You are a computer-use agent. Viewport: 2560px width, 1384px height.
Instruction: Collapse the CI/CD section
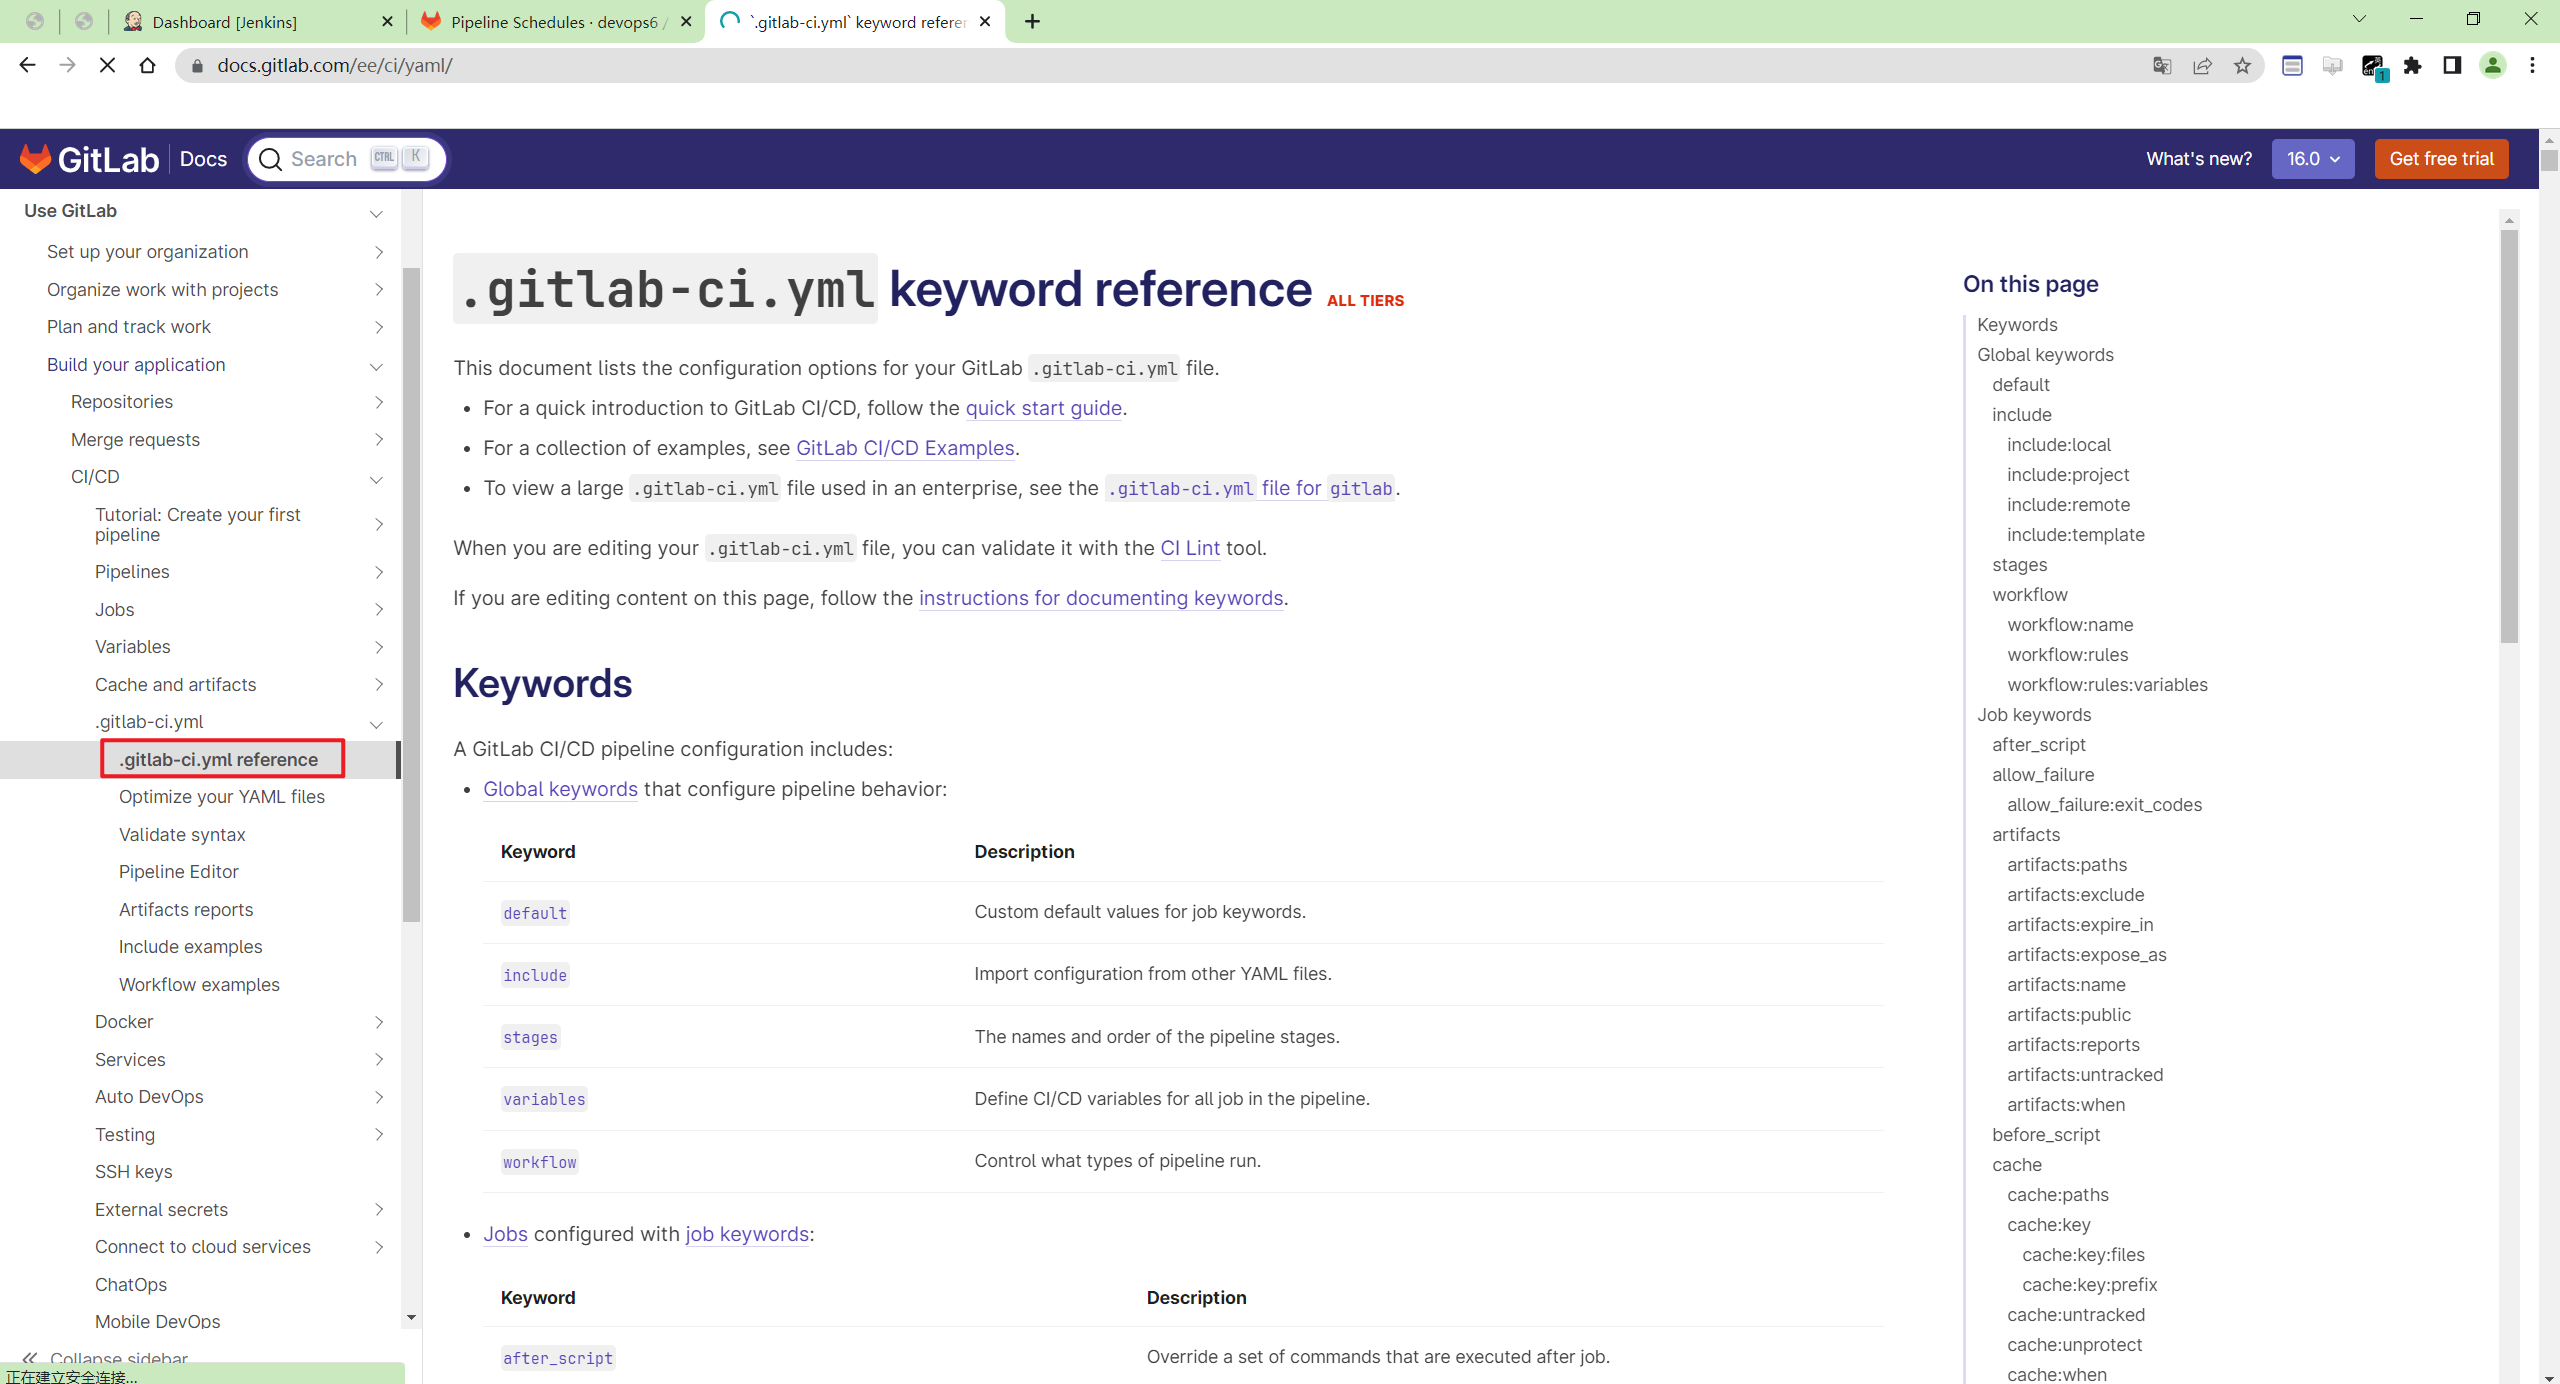coord(376,478)
